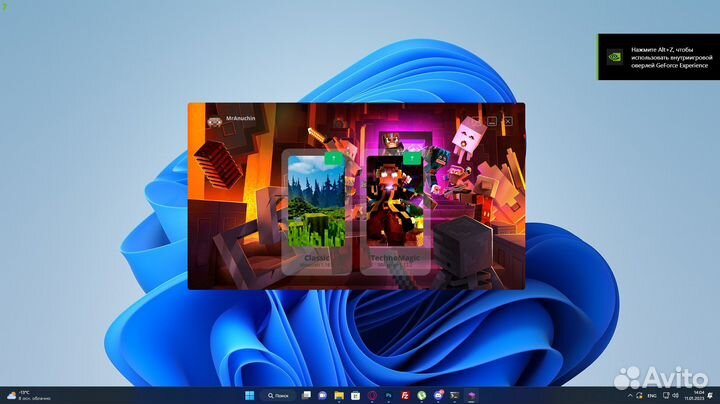
Task: Click the MrAnuchin username label
Action: click(x=241, y=118)
